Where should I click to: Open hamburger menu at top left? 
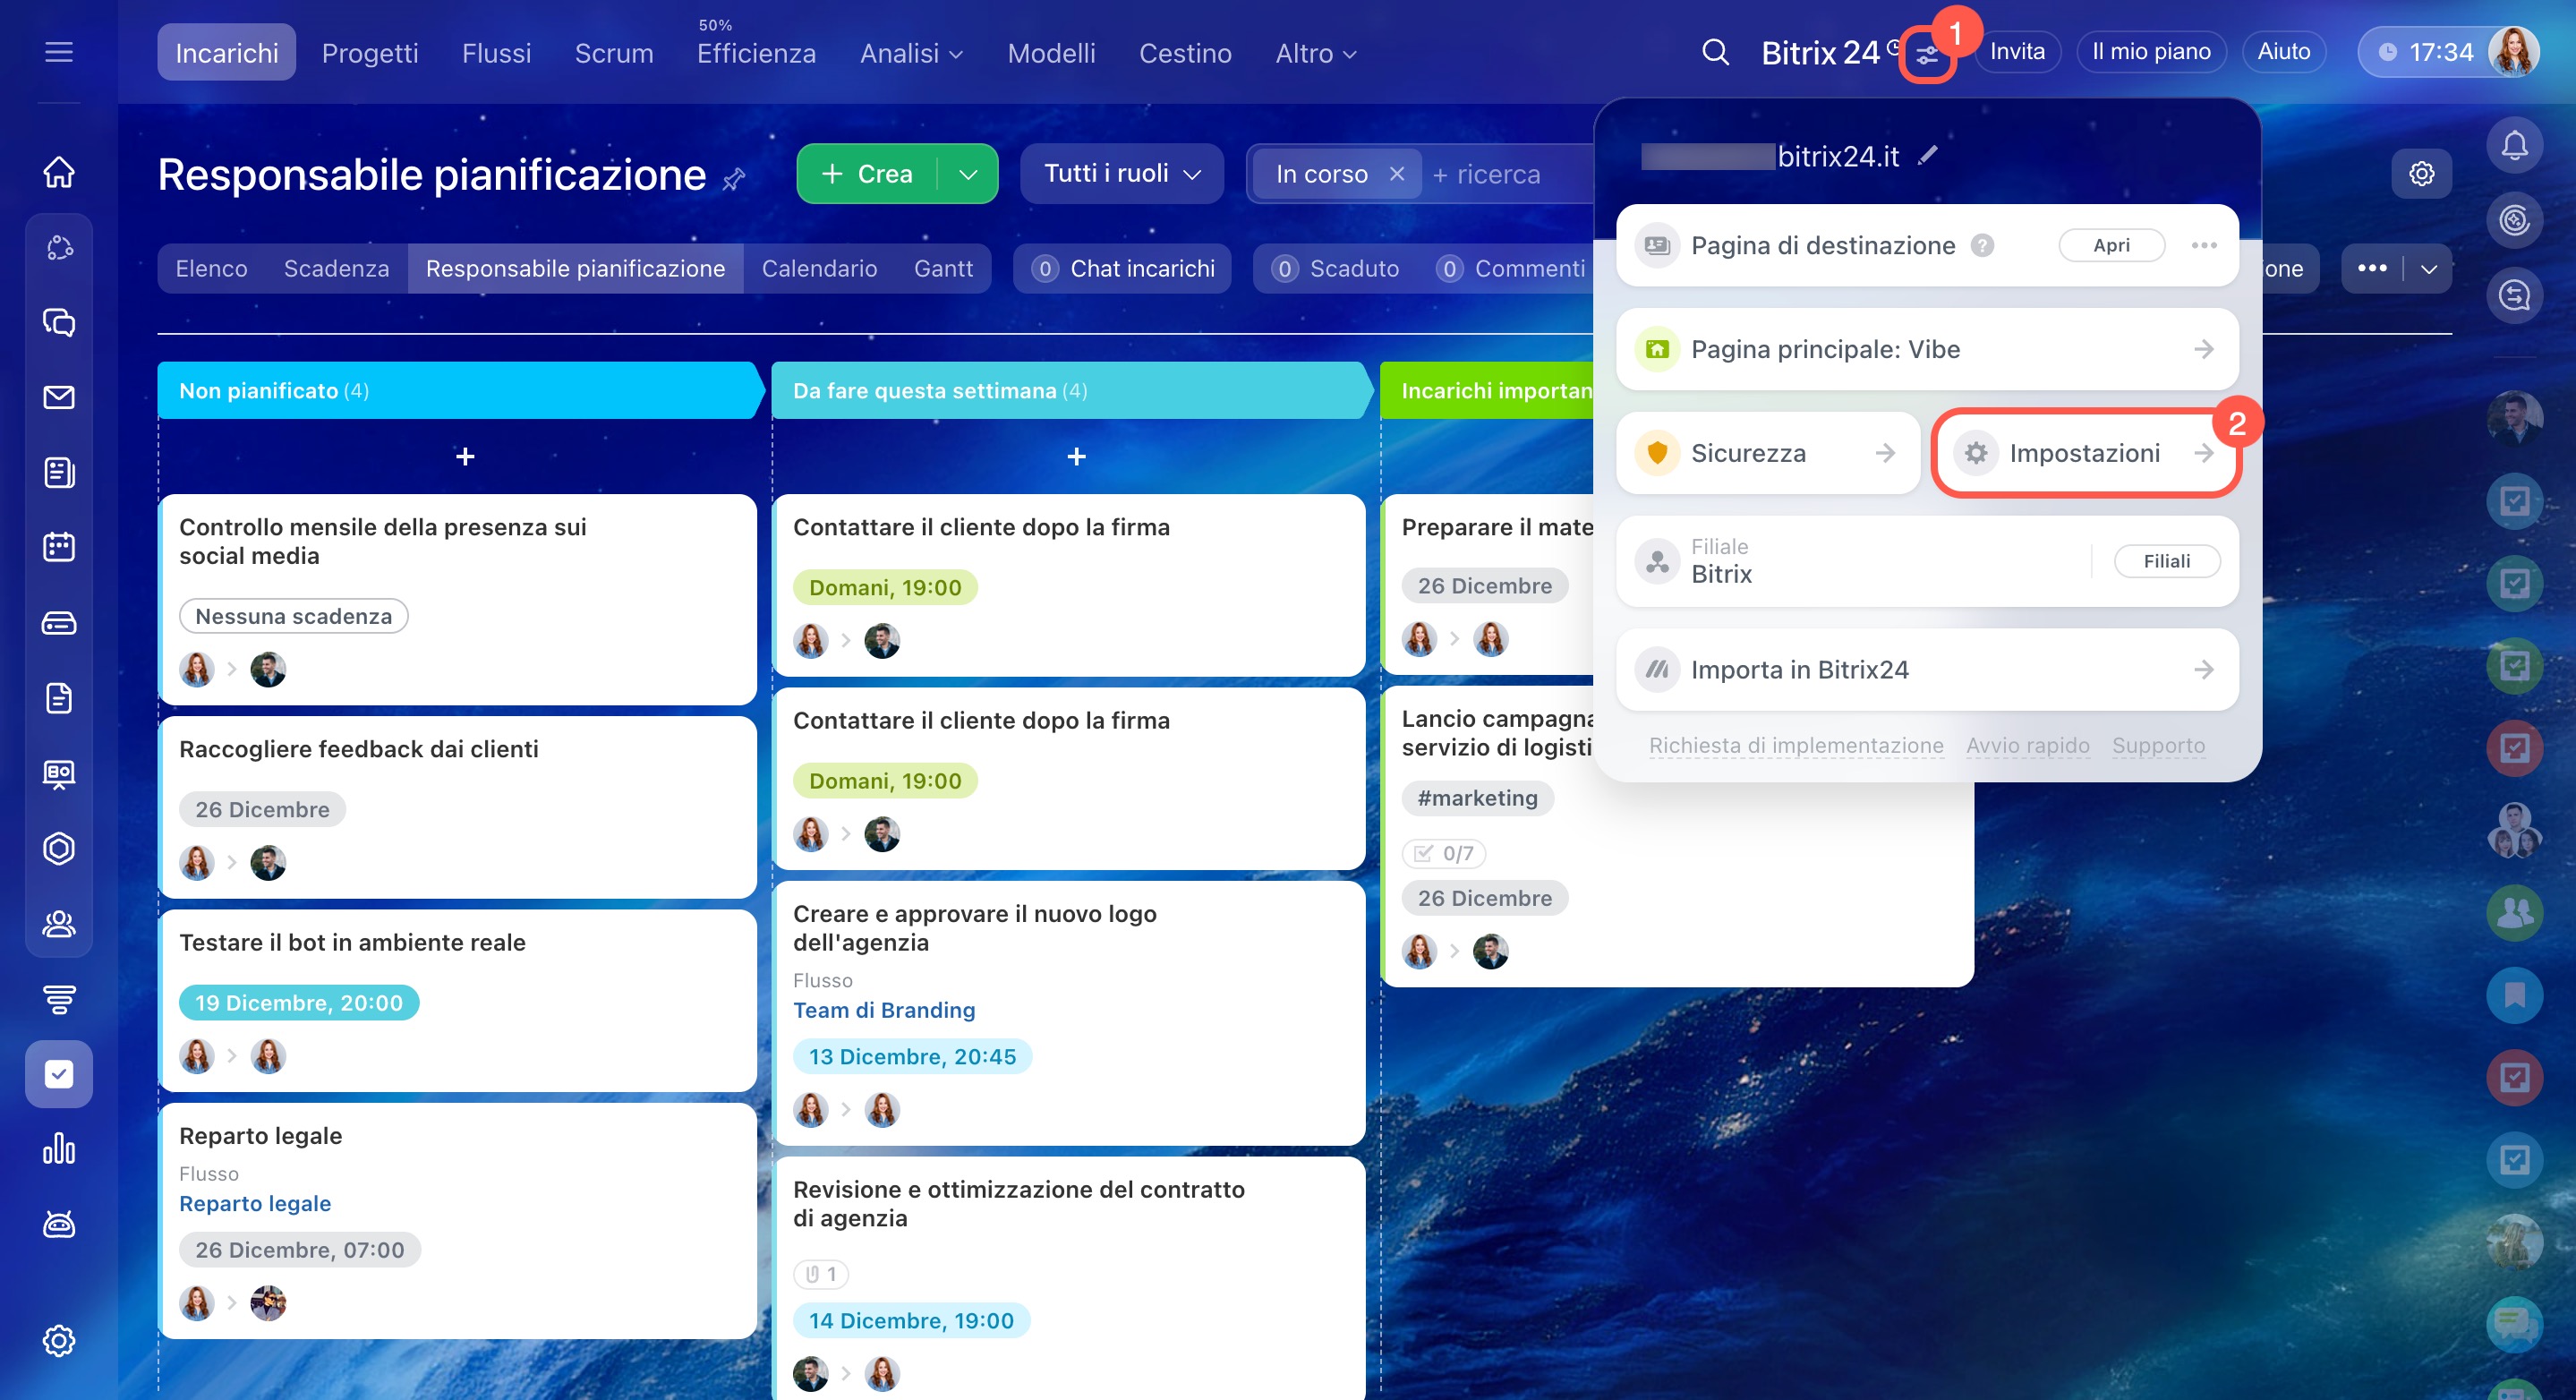click(59, 52)
